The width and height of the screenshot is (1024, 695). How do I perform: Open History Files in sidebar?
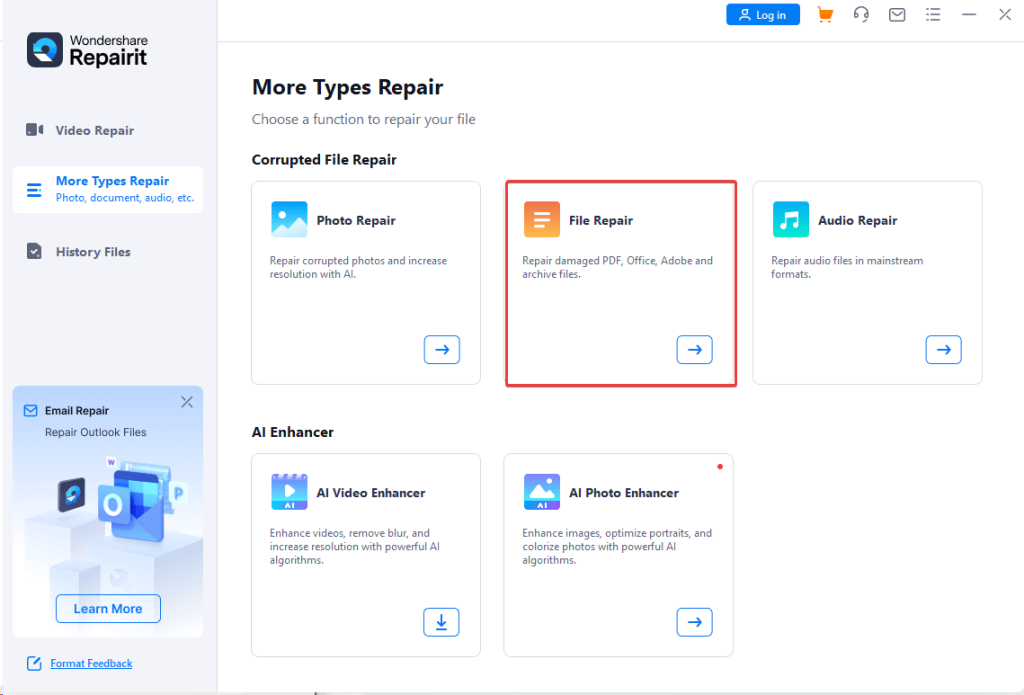coord(92,252)
